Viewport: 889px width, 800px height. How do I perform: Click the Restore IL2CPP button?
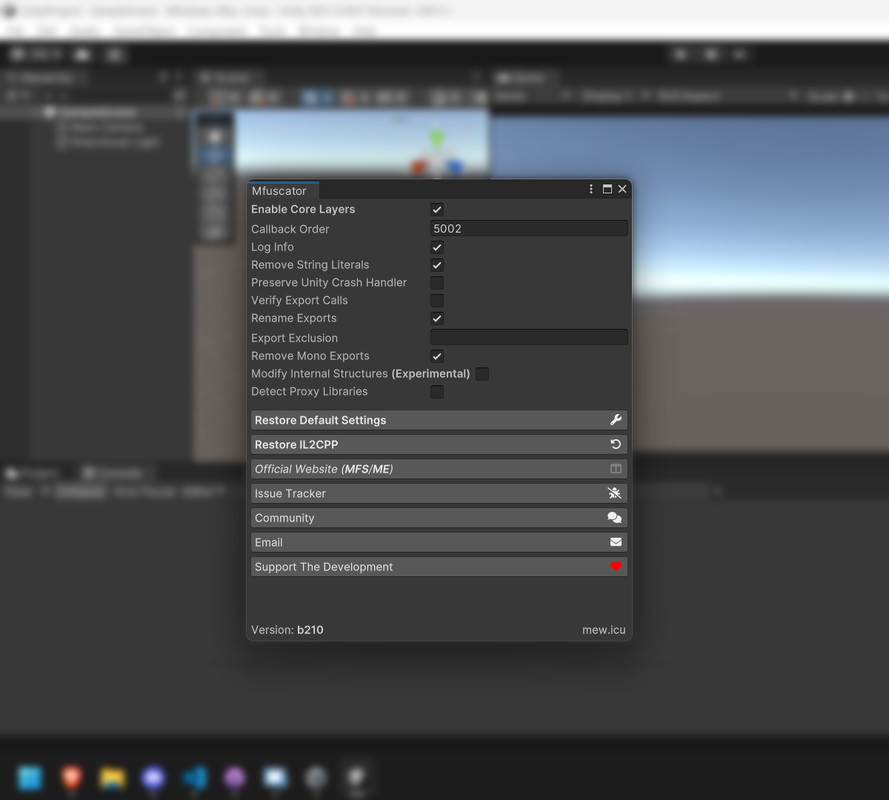pos(439,445)
